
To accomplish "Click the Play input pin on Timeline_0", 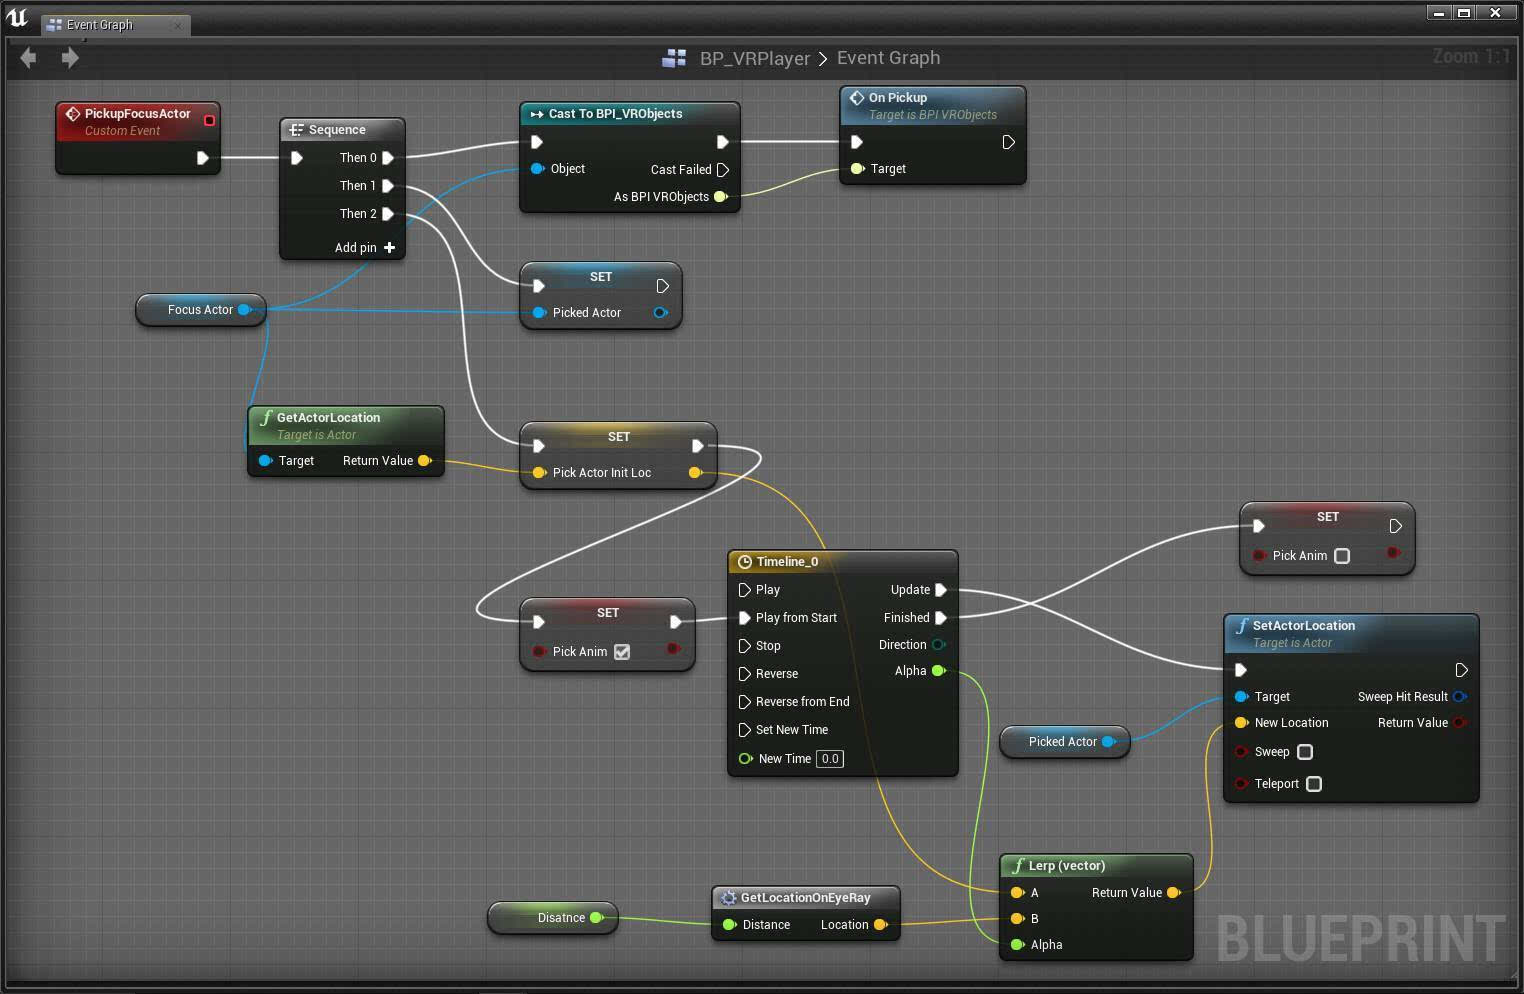I will point(744,590).
